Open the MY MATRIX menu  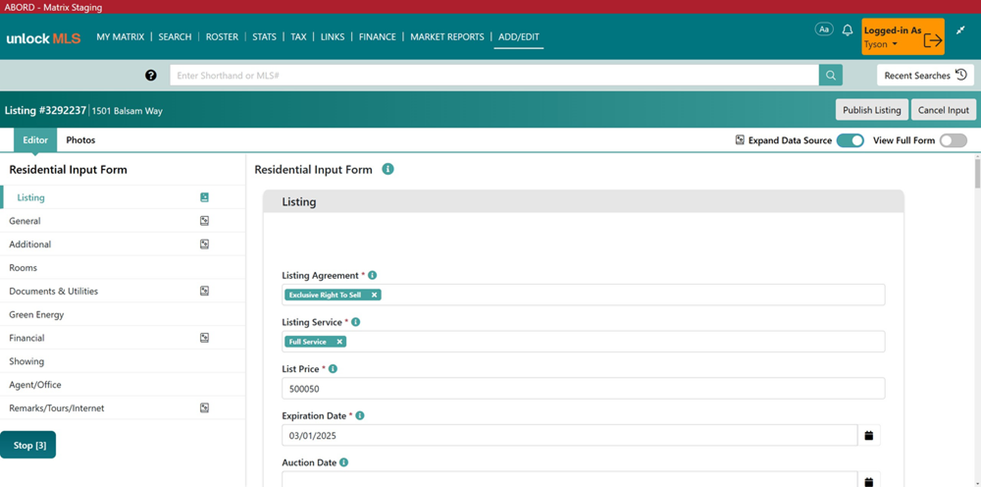tap(120, 37)
